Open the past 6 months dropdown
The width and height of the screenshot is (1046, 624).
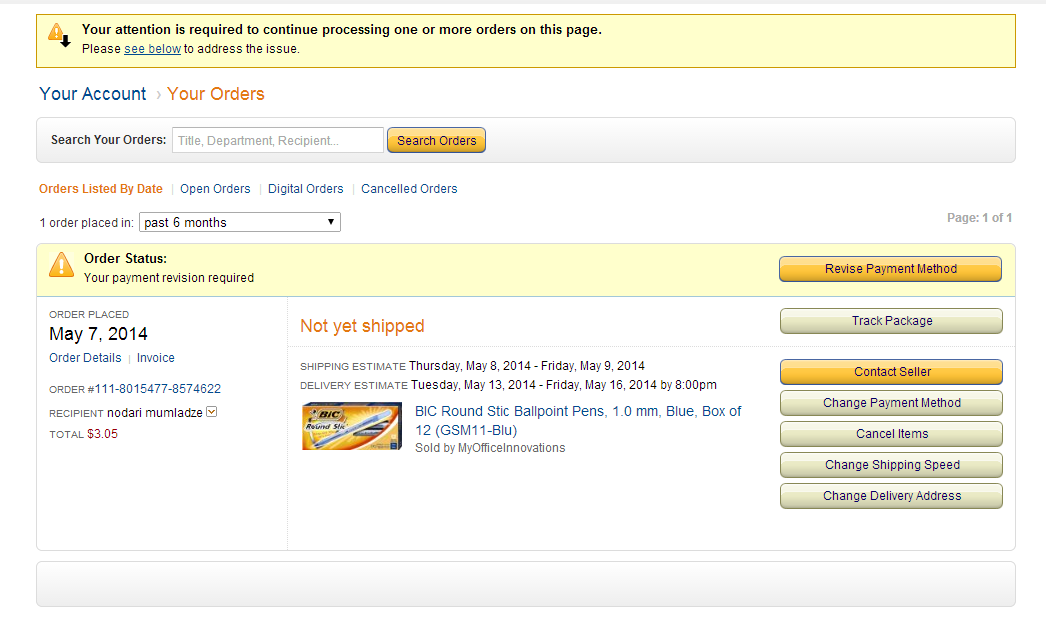pos(240,222)
